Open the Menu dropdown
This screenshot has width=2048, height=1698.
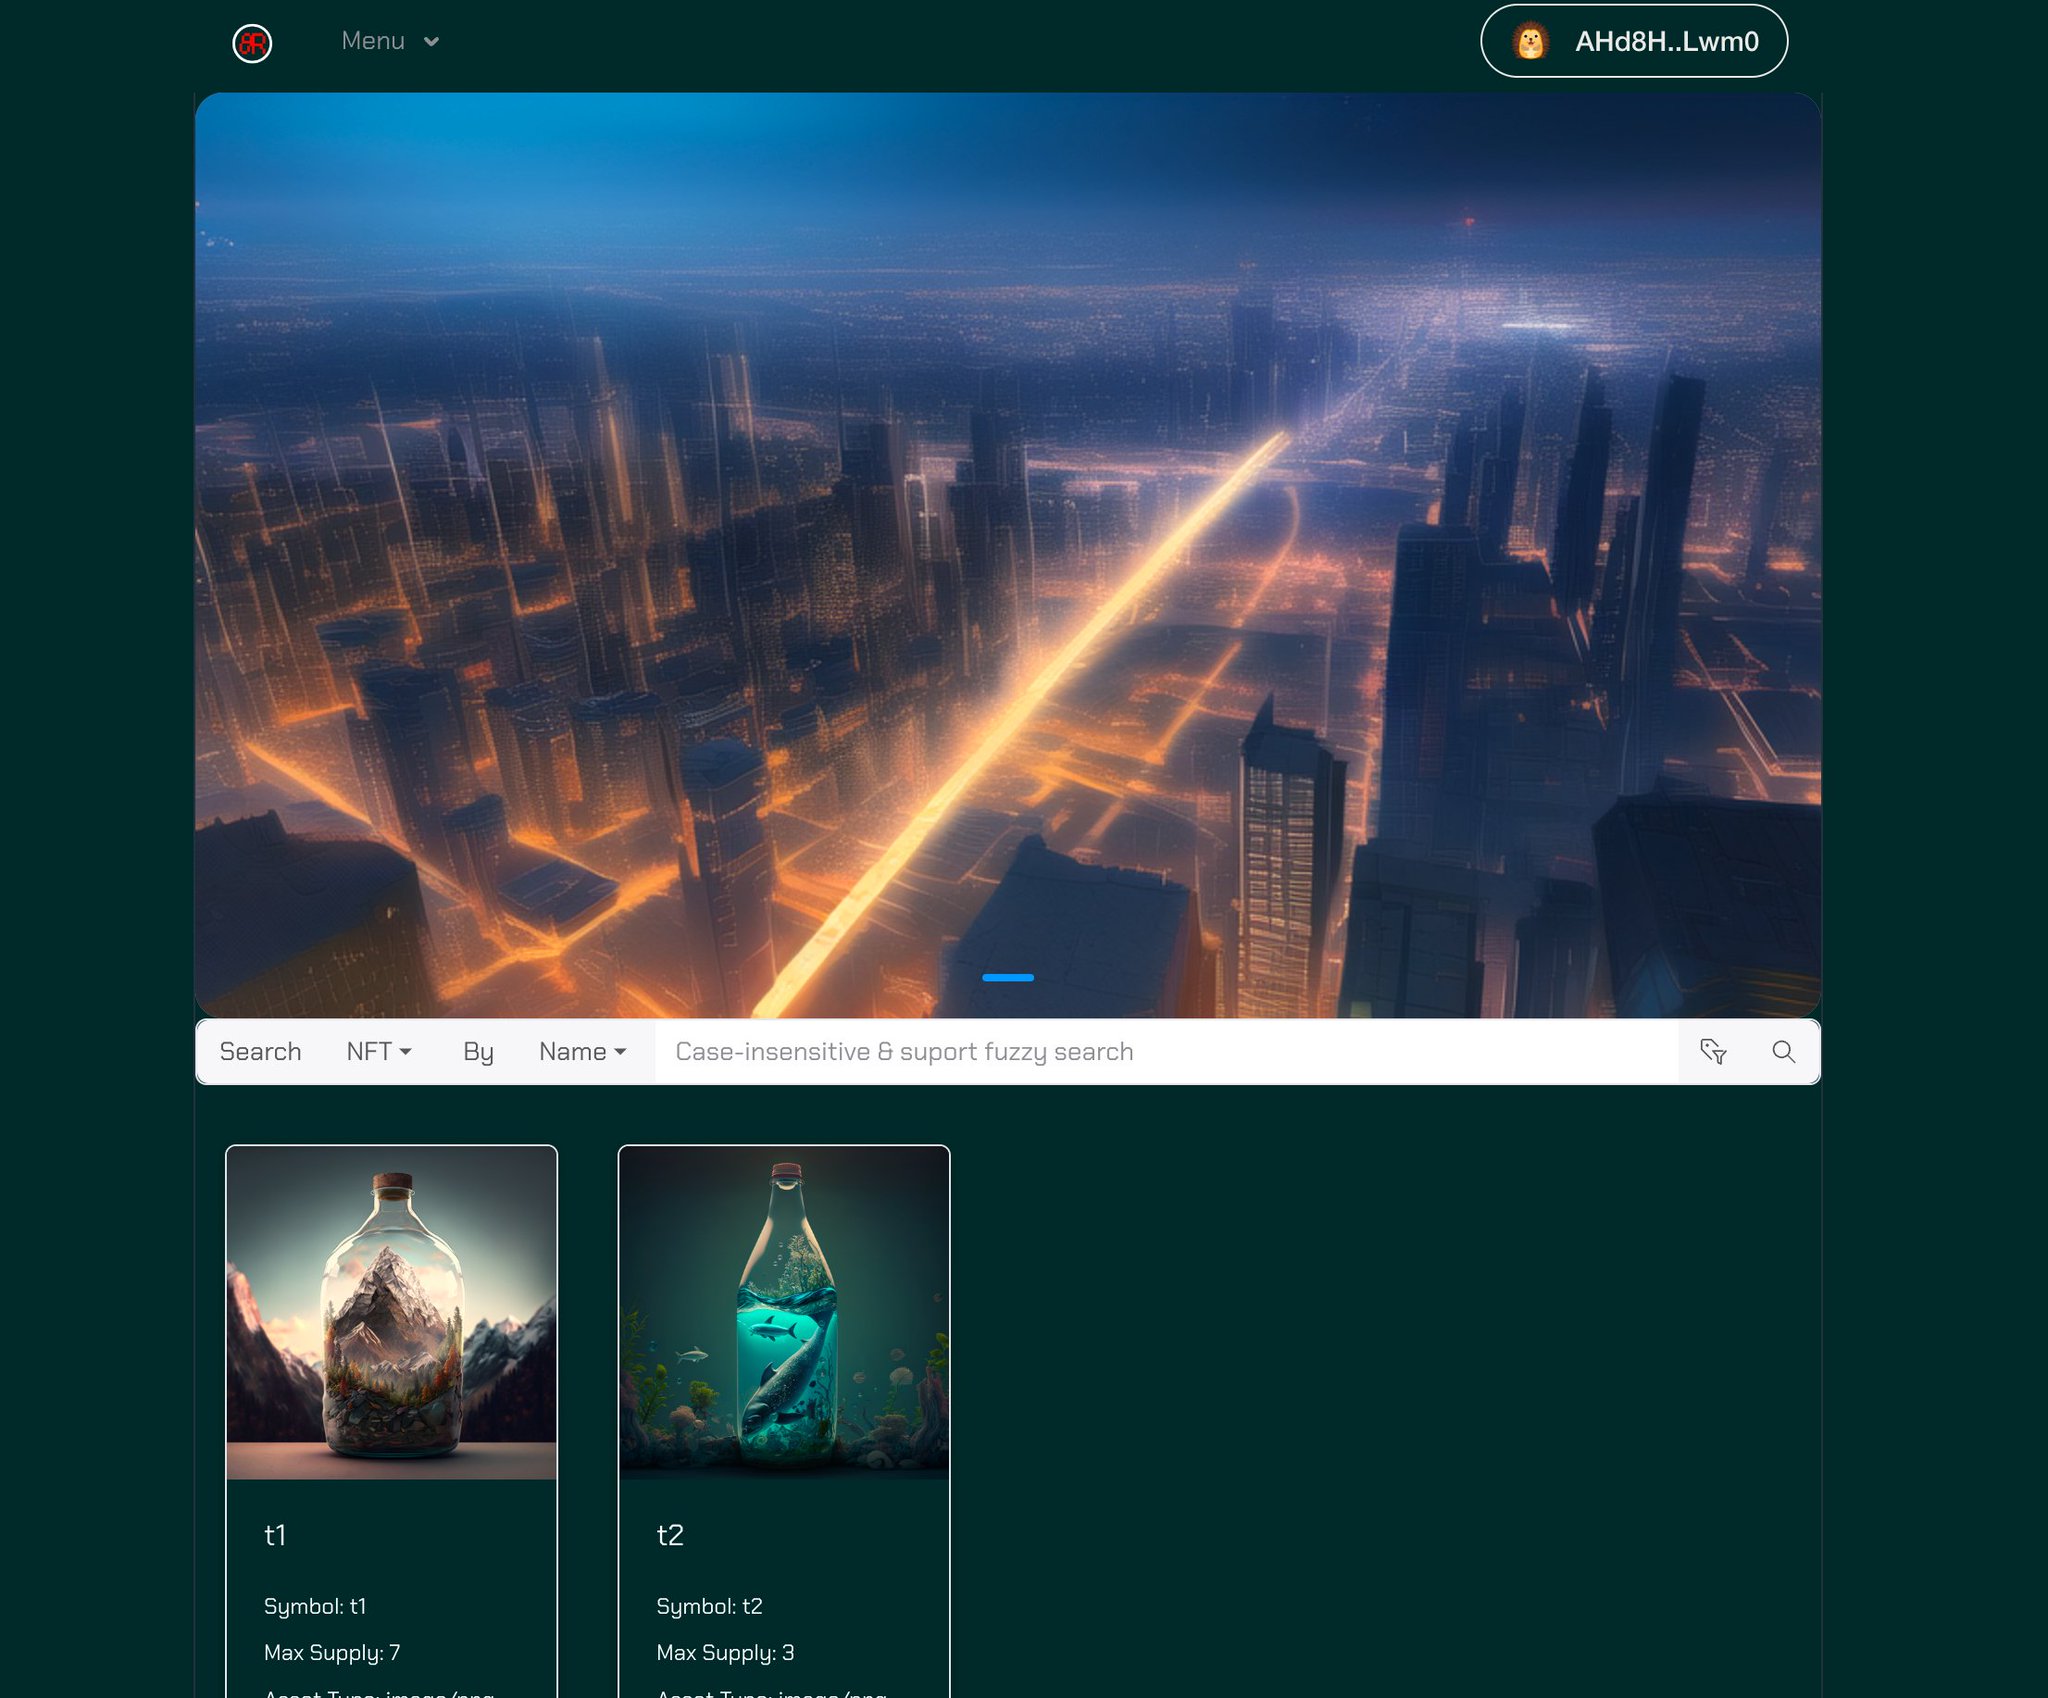click(x=373, y=41)
